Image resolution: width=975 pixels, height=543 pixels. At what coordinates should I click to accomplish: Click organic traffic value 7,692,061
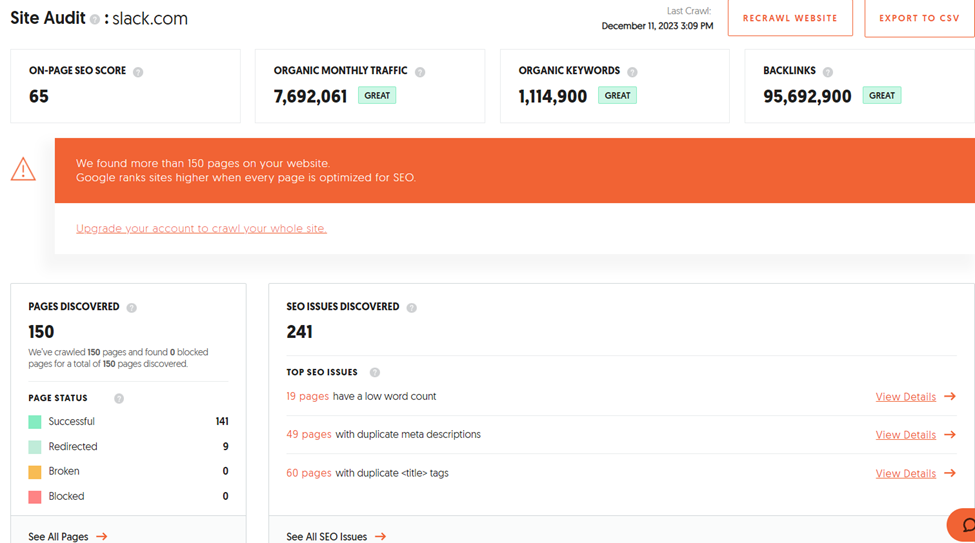[310, 96]
